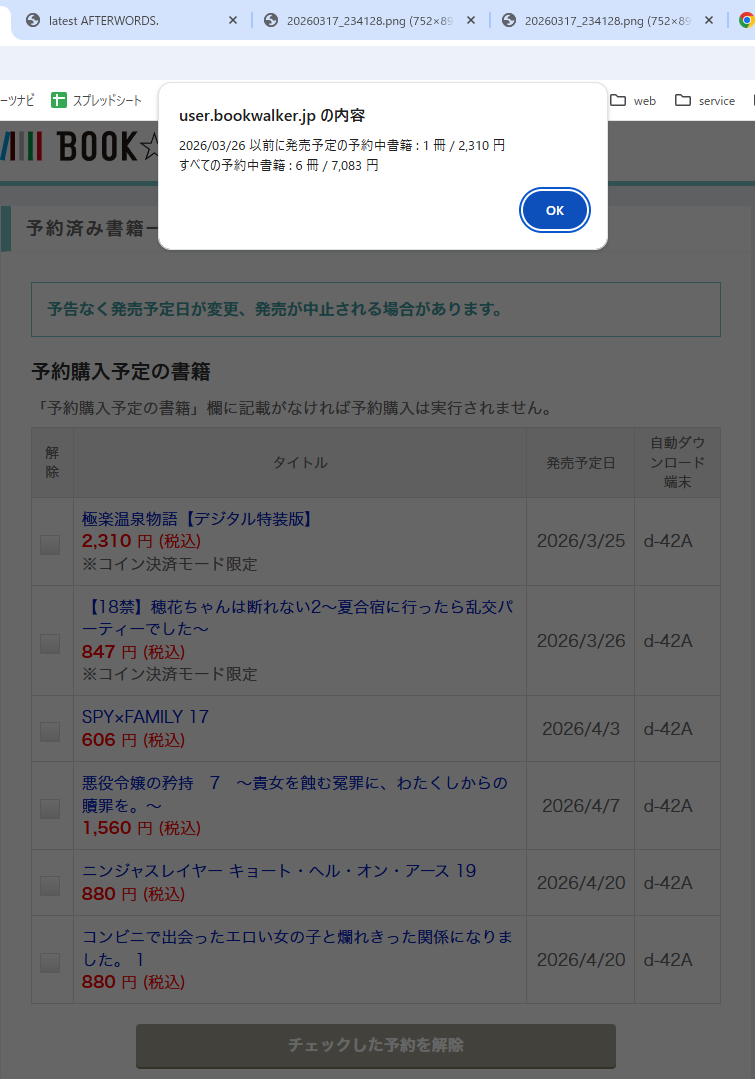Open 極楽温泉物語【デジタル特装版】 book link

[199, 519]
